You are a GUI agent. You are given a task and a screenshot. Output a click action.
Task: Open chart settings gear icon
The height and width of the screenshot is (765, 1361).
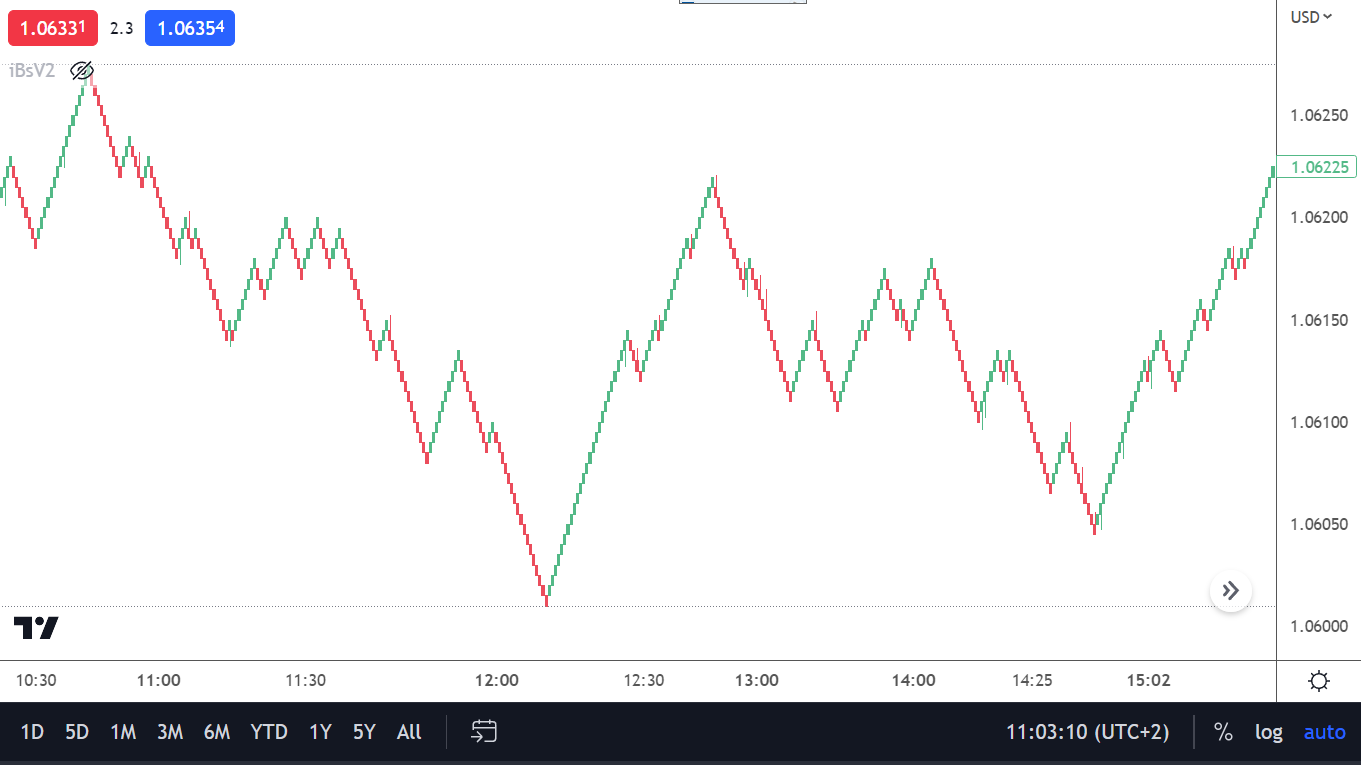pos(1318,682)
